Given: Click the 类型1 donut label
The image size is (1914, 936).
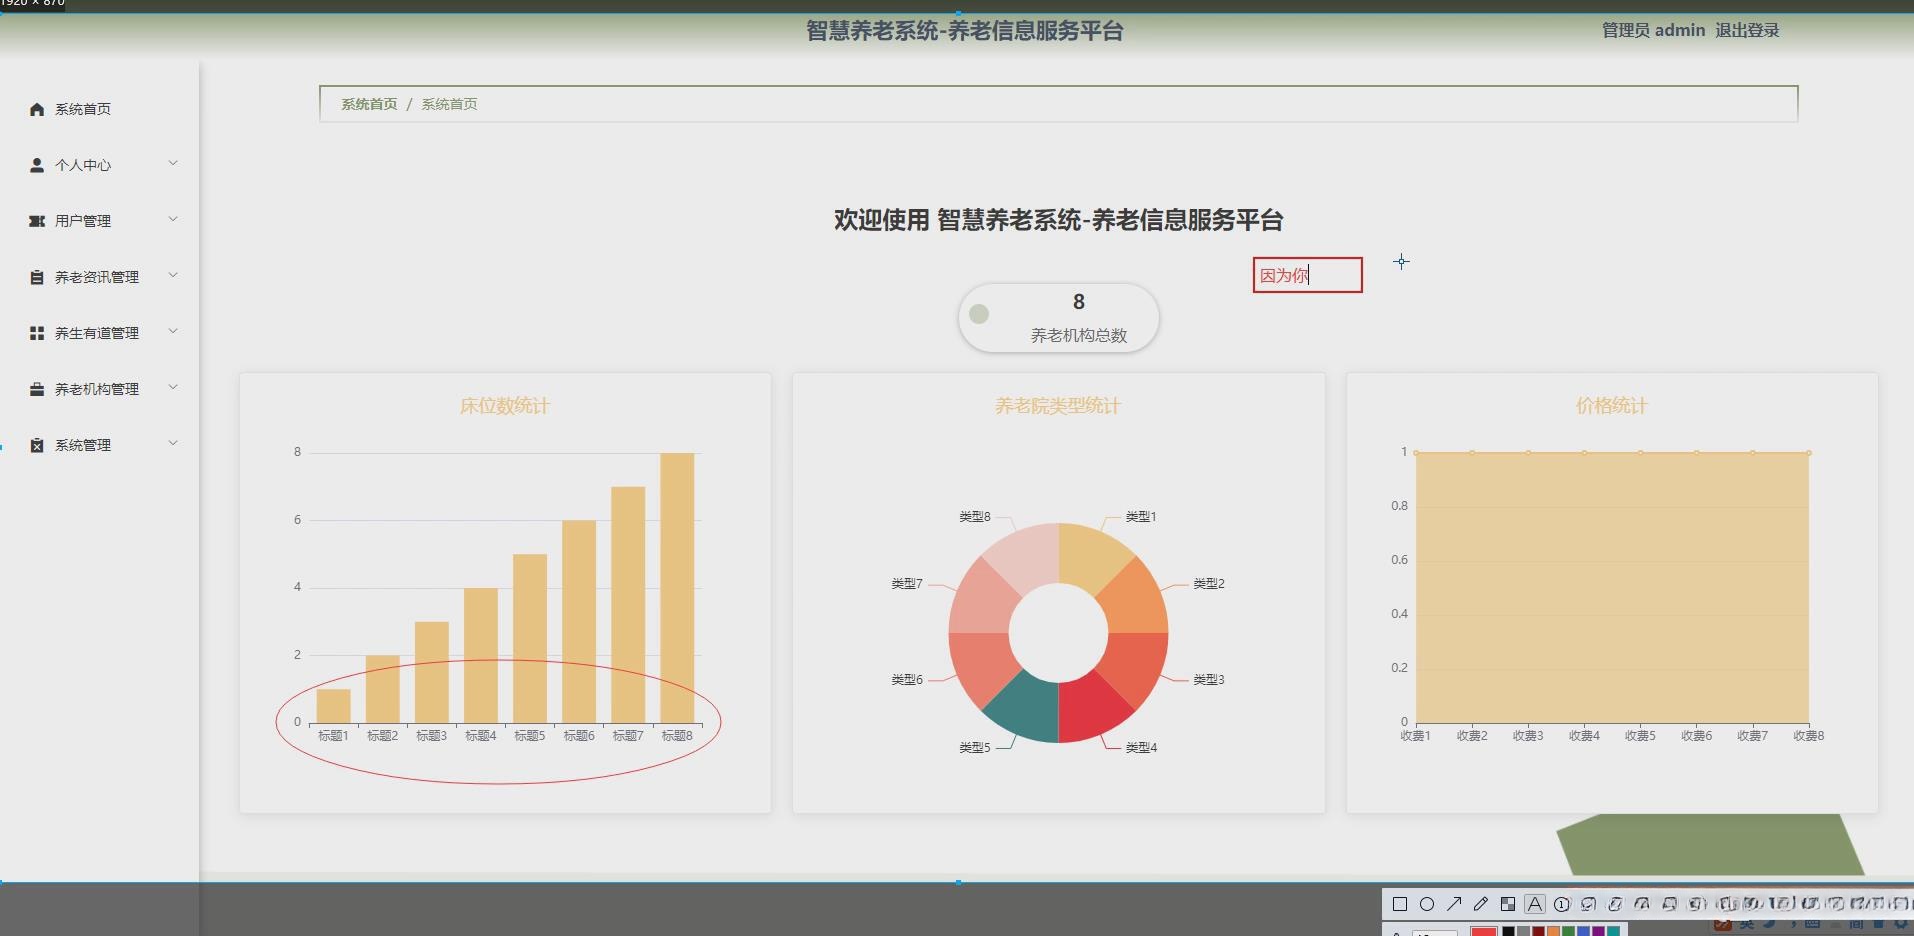Looking at the screenshot, I should [1141, 517].
